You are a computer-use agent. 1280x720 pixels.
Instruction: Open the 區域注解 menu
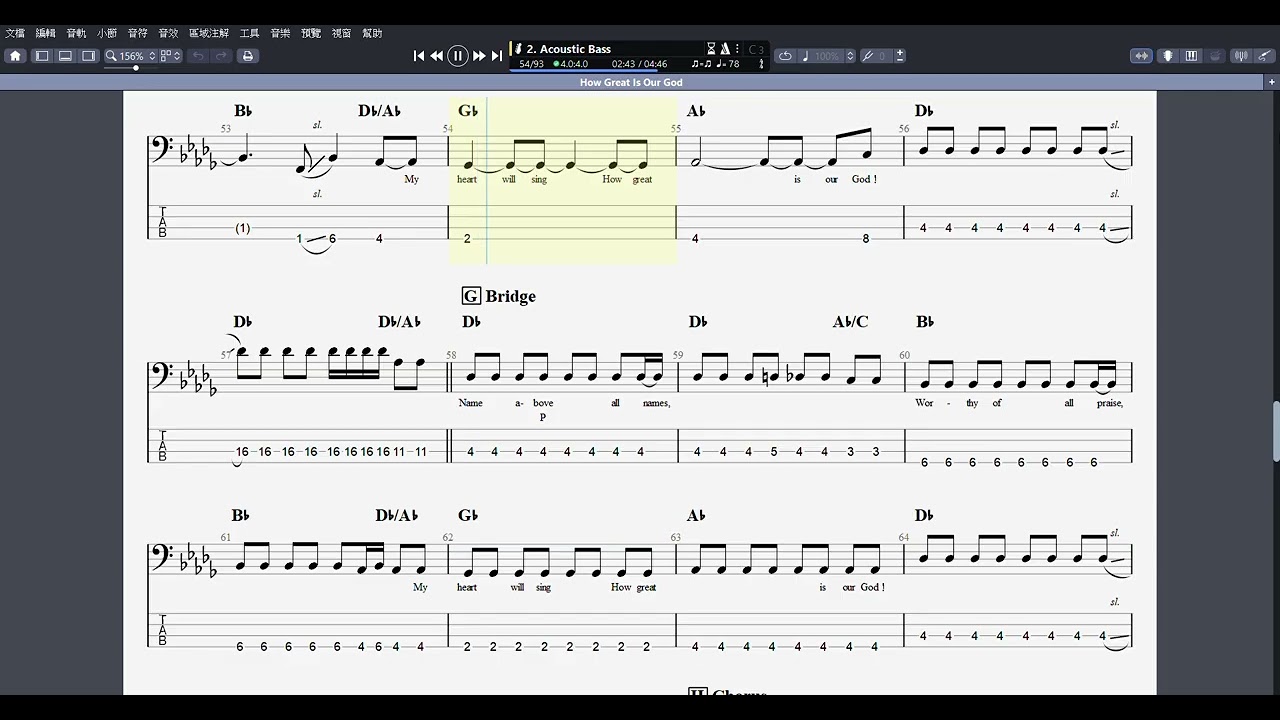click(209, 33)
